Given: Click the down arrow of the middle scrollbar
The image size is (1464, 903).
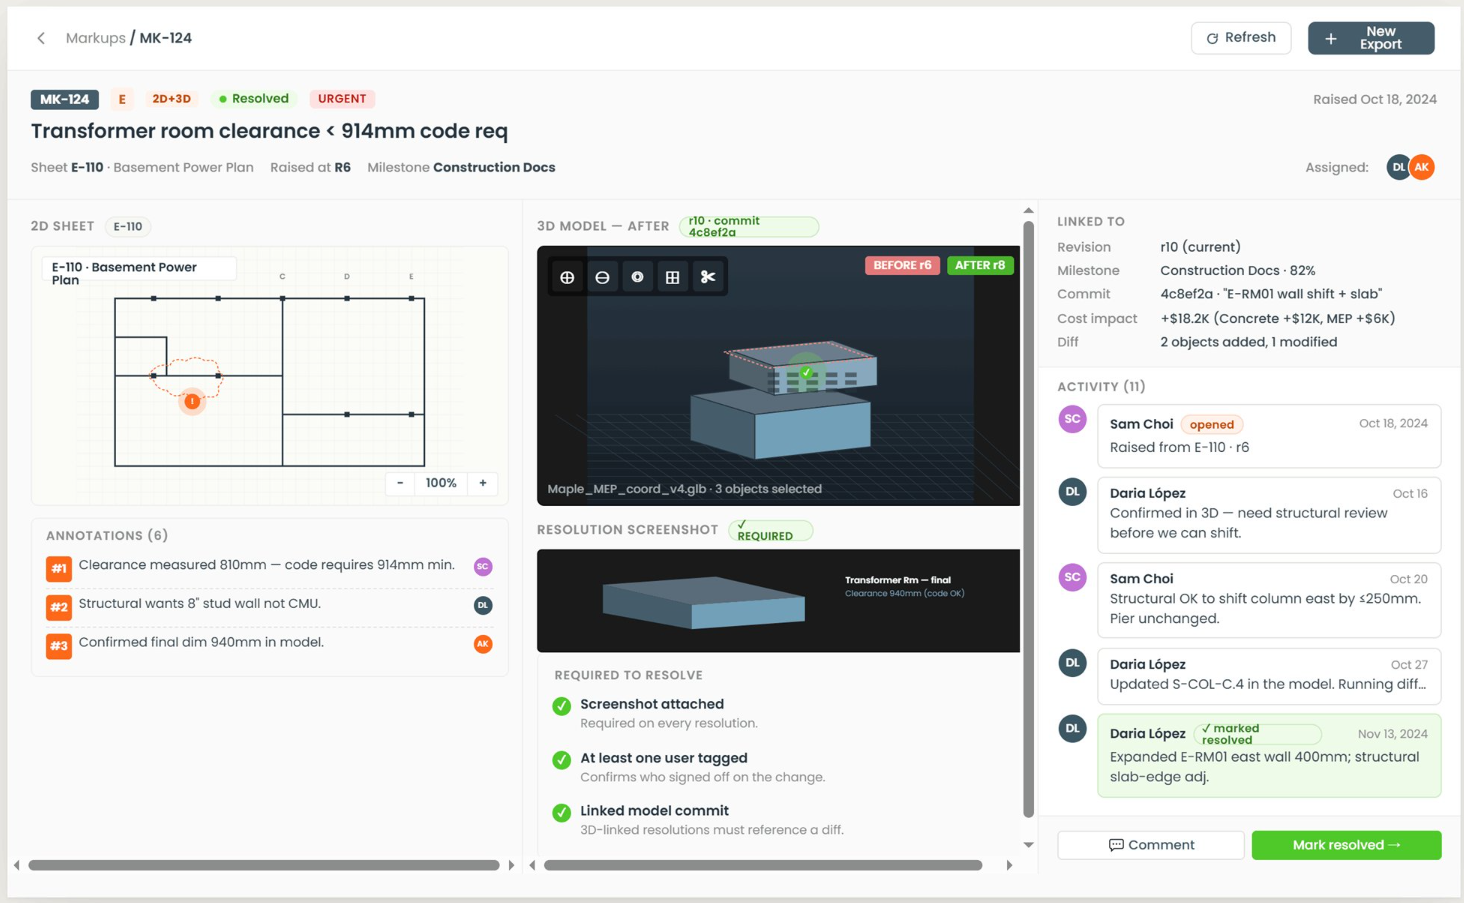Looking at the screenshot, I should point(1028,845).
